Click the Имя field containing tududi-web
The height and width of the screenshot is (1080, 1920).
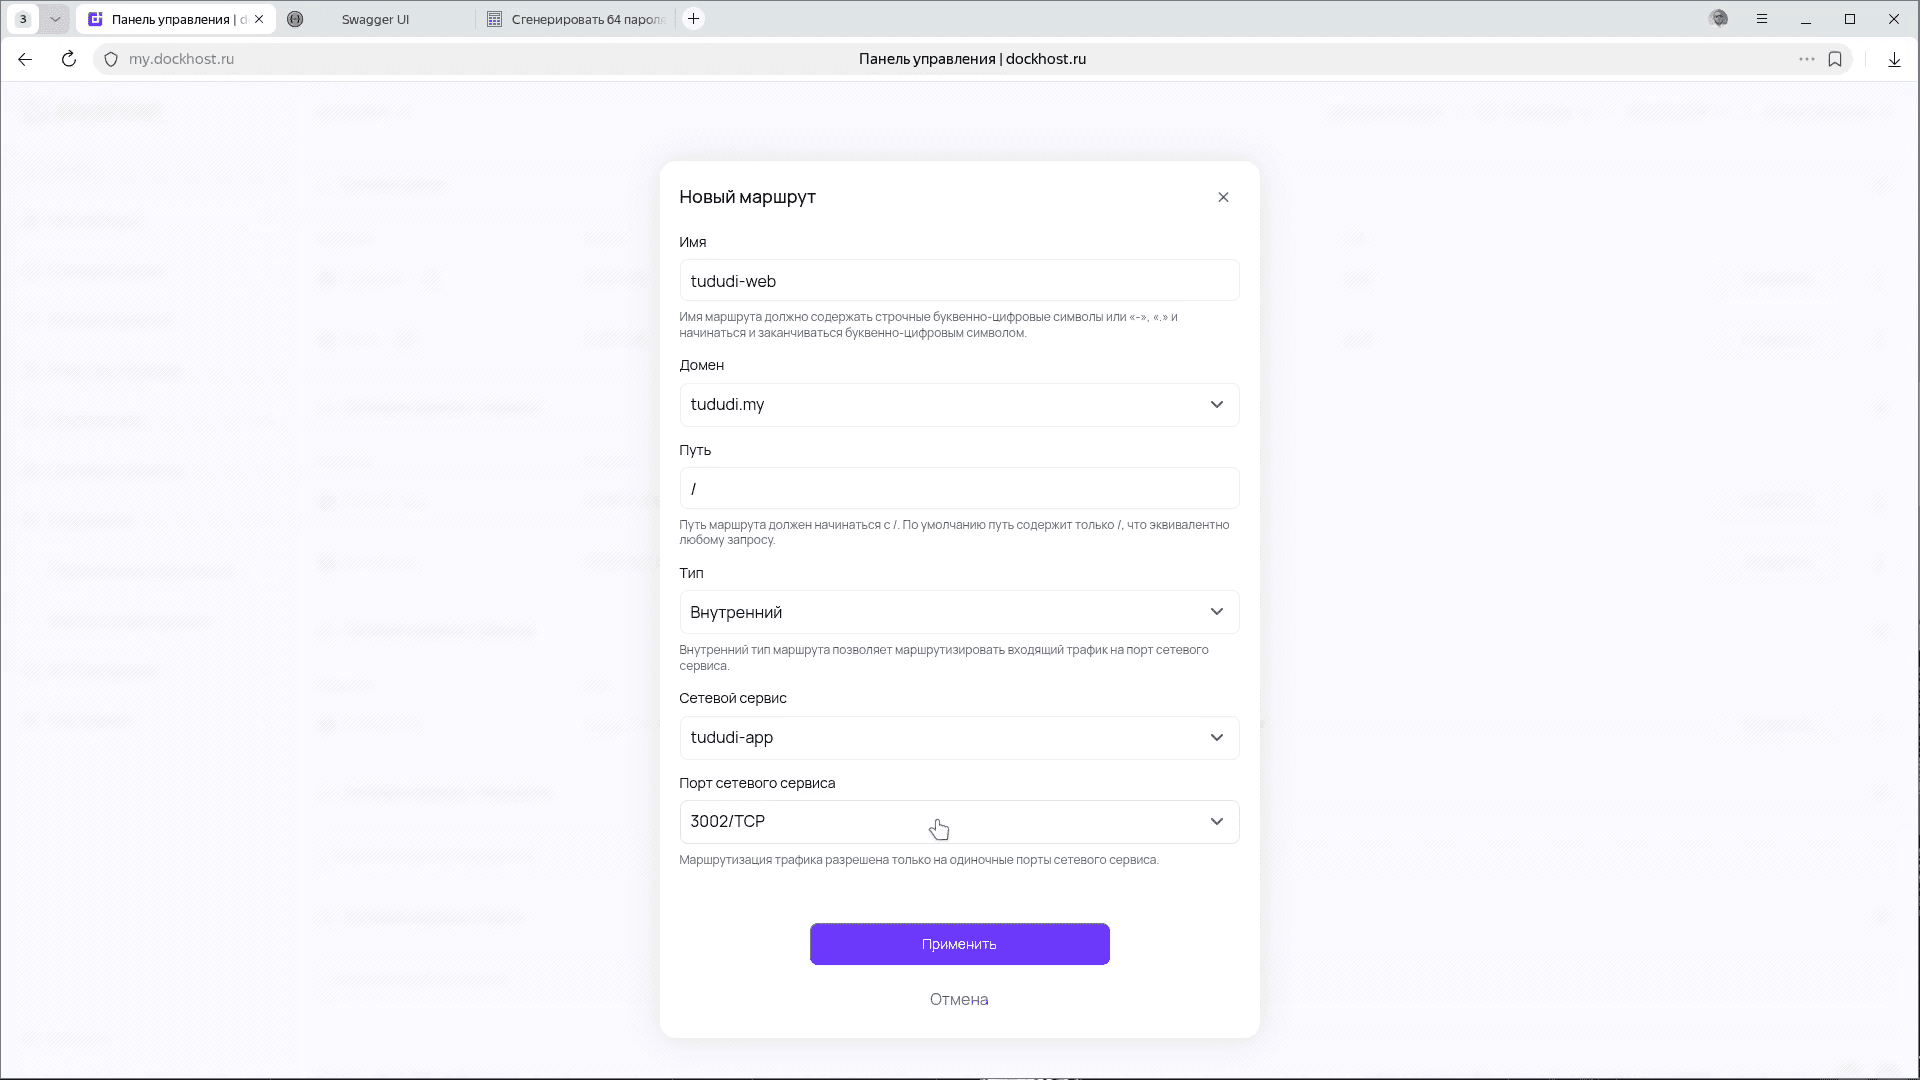click(x=959, y=281)
